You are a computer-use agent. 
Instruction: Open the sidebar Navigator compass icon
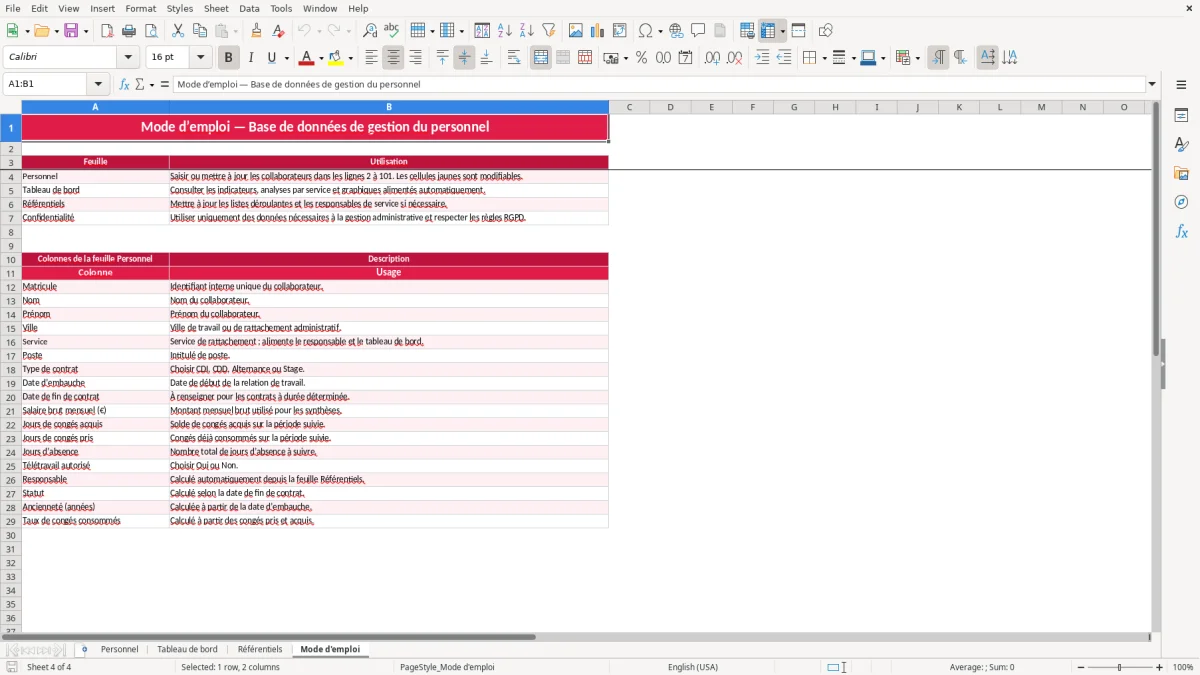(1181, 202)
